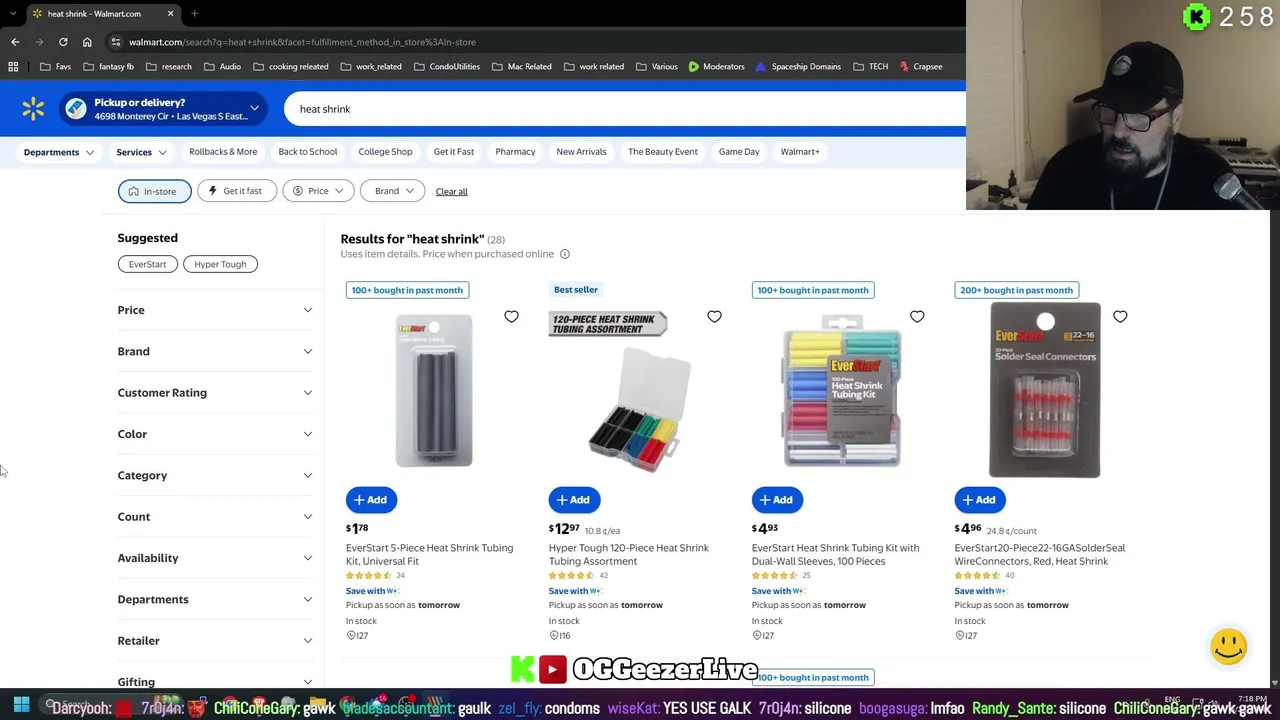1280x720 pixels.
Task: Open the Hyper Tough 120-Piece Heat Shrink title
Action: click(x=629, y=555)
